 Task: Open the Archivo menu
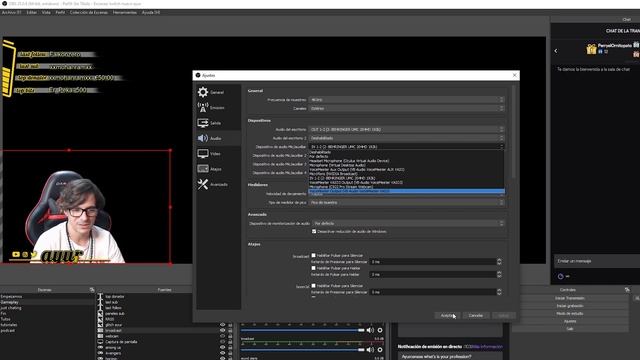coord(11,13)
